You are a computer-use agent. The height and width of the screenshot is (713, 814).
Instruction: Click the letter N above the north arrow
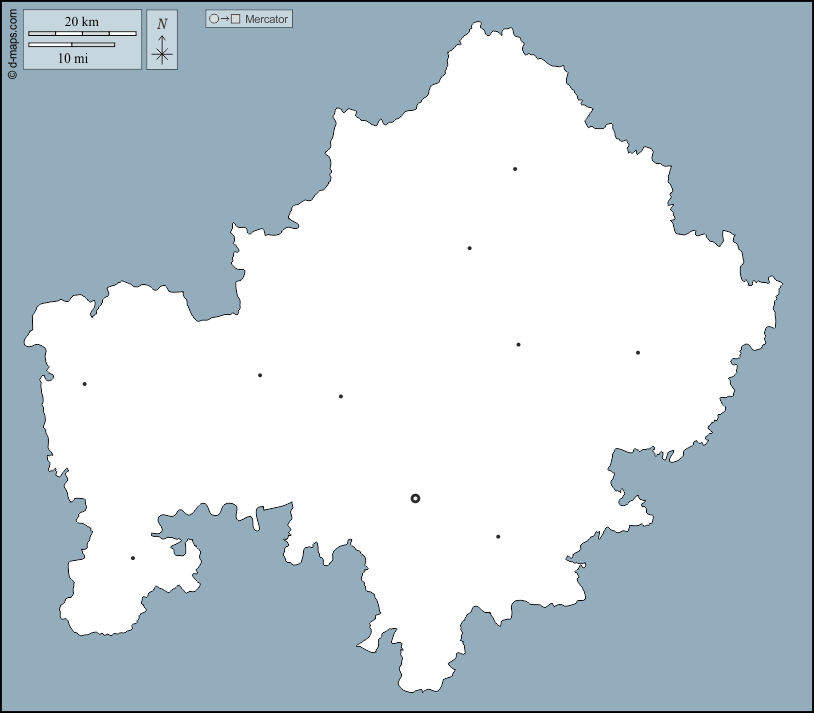pos(162,24)
